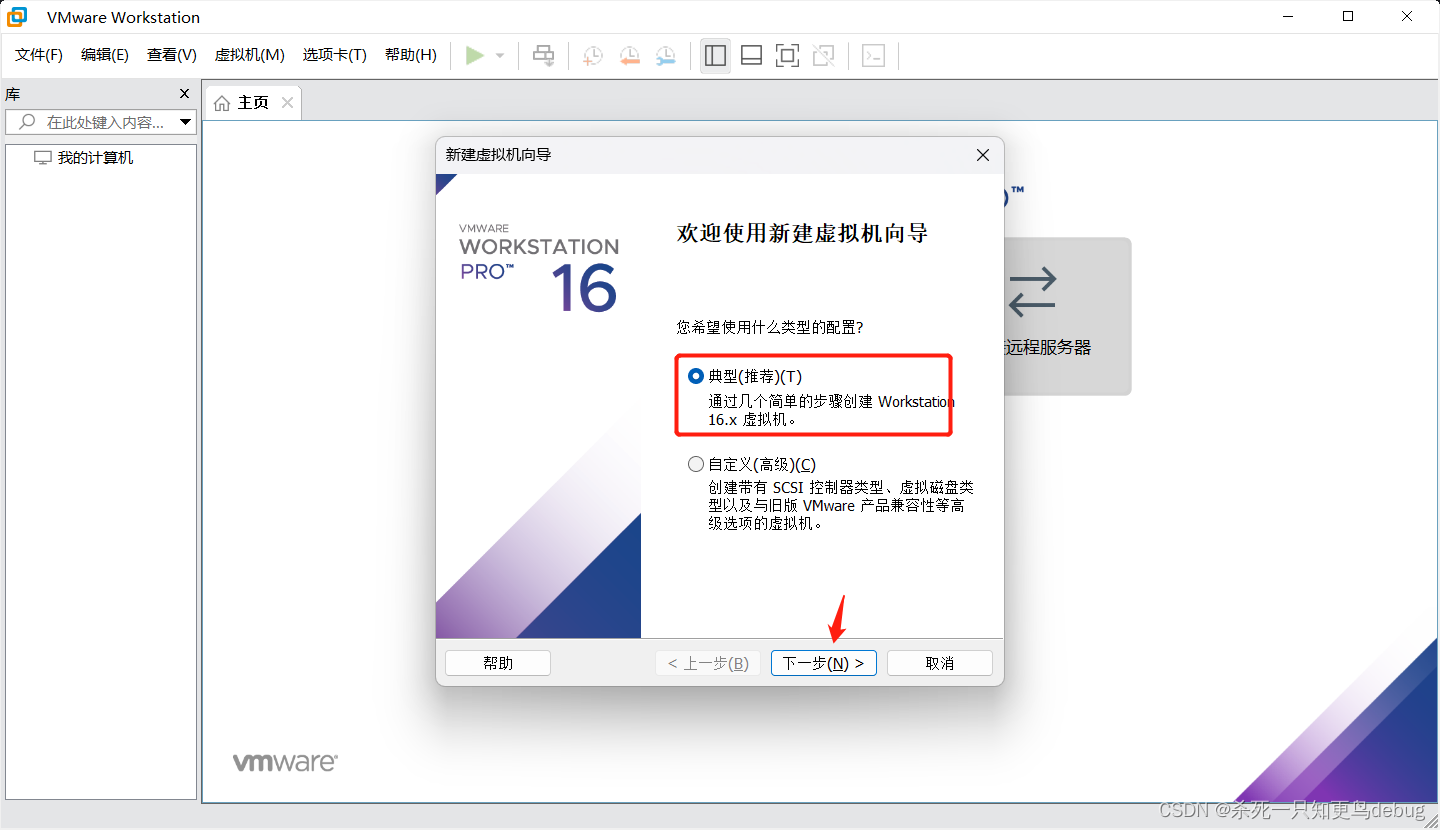The height and width of the screenshot is (830, 1440).
Task: Maximize the VMware Workstation window
Action: (x=1348, y=17)
